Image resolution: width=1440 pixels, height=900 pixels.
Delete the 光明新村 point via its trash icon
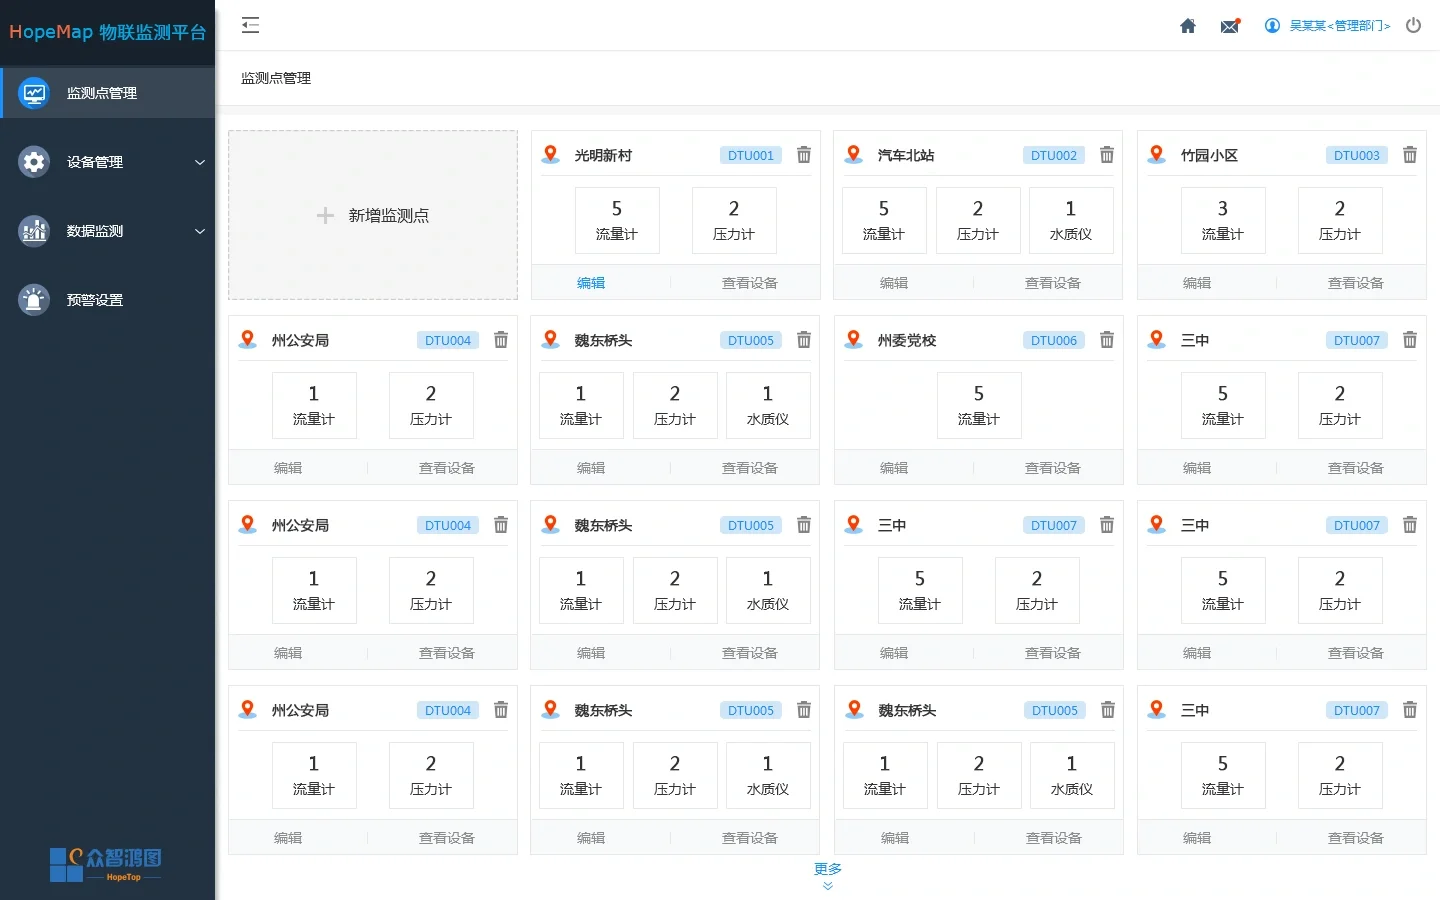click(x=803, y=155)
